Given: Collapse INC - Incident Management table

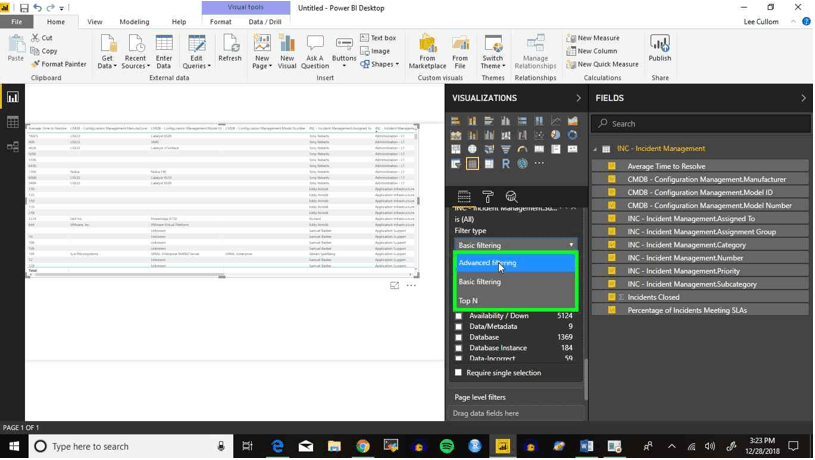Looking at the screenshot, I should [595, 149].
